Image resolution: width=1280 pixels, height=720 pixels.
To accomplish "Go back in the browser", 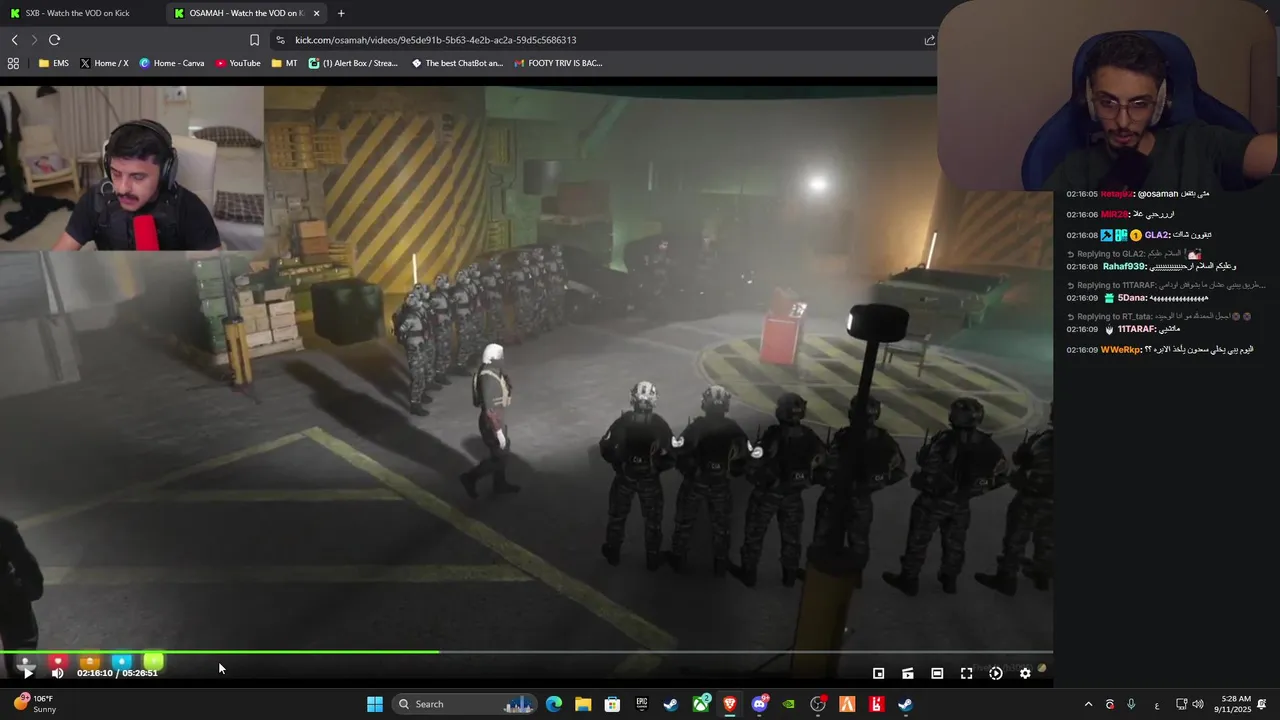I will [x=14, y=40].
